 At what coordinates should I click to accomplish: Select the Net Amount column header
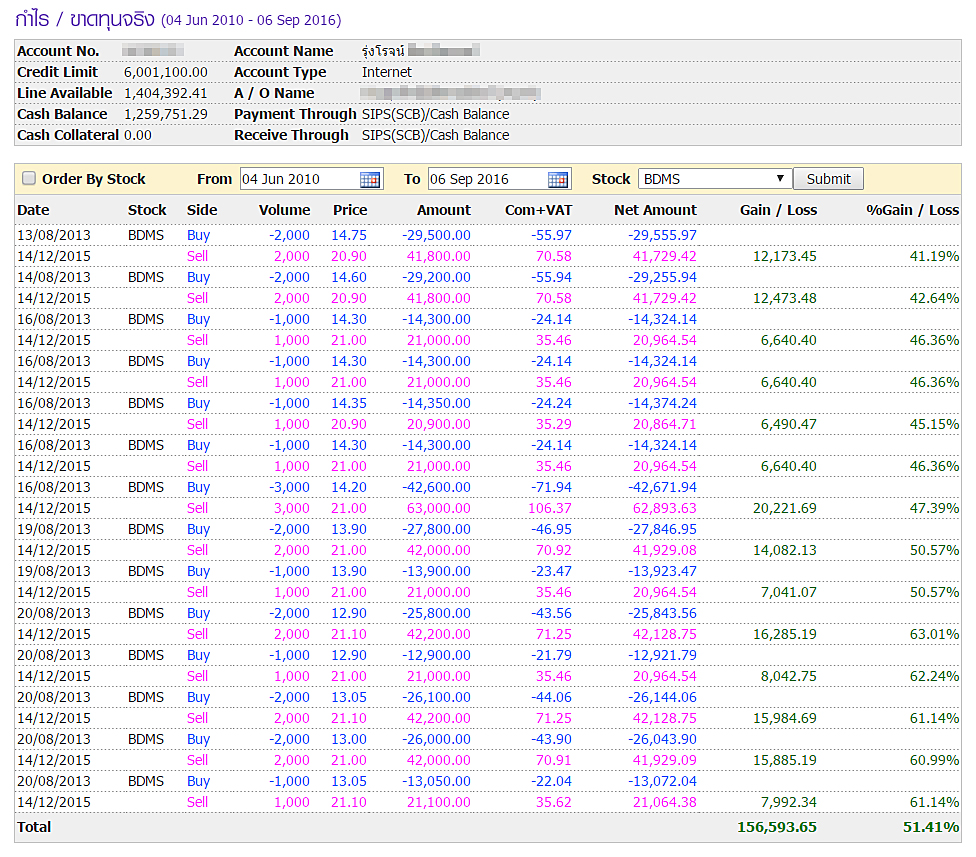pyautogui.click(x=655, y=210)
